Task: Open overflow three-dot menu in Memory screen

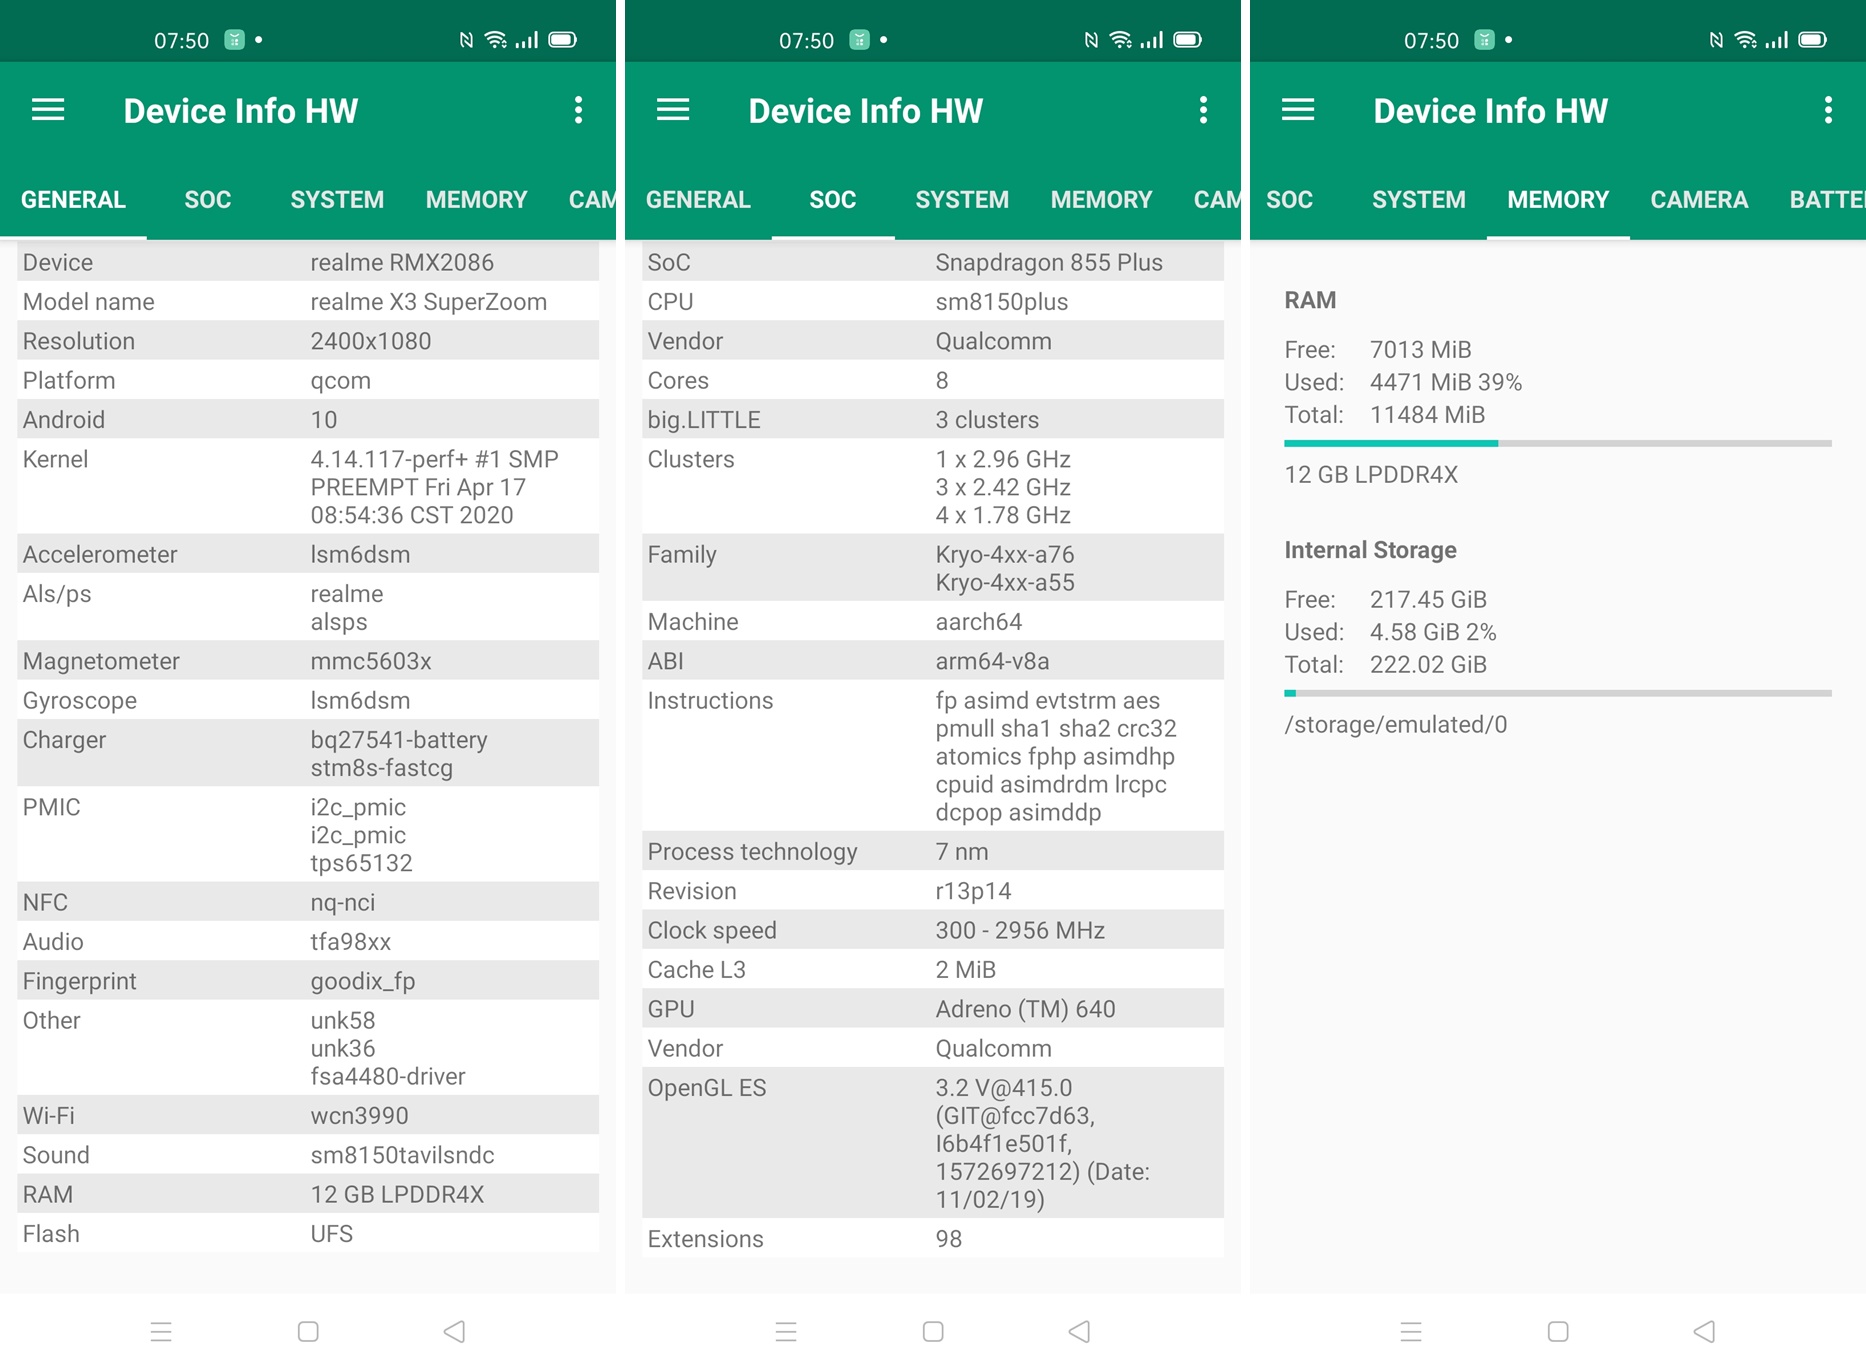Action: (1828, 110)
